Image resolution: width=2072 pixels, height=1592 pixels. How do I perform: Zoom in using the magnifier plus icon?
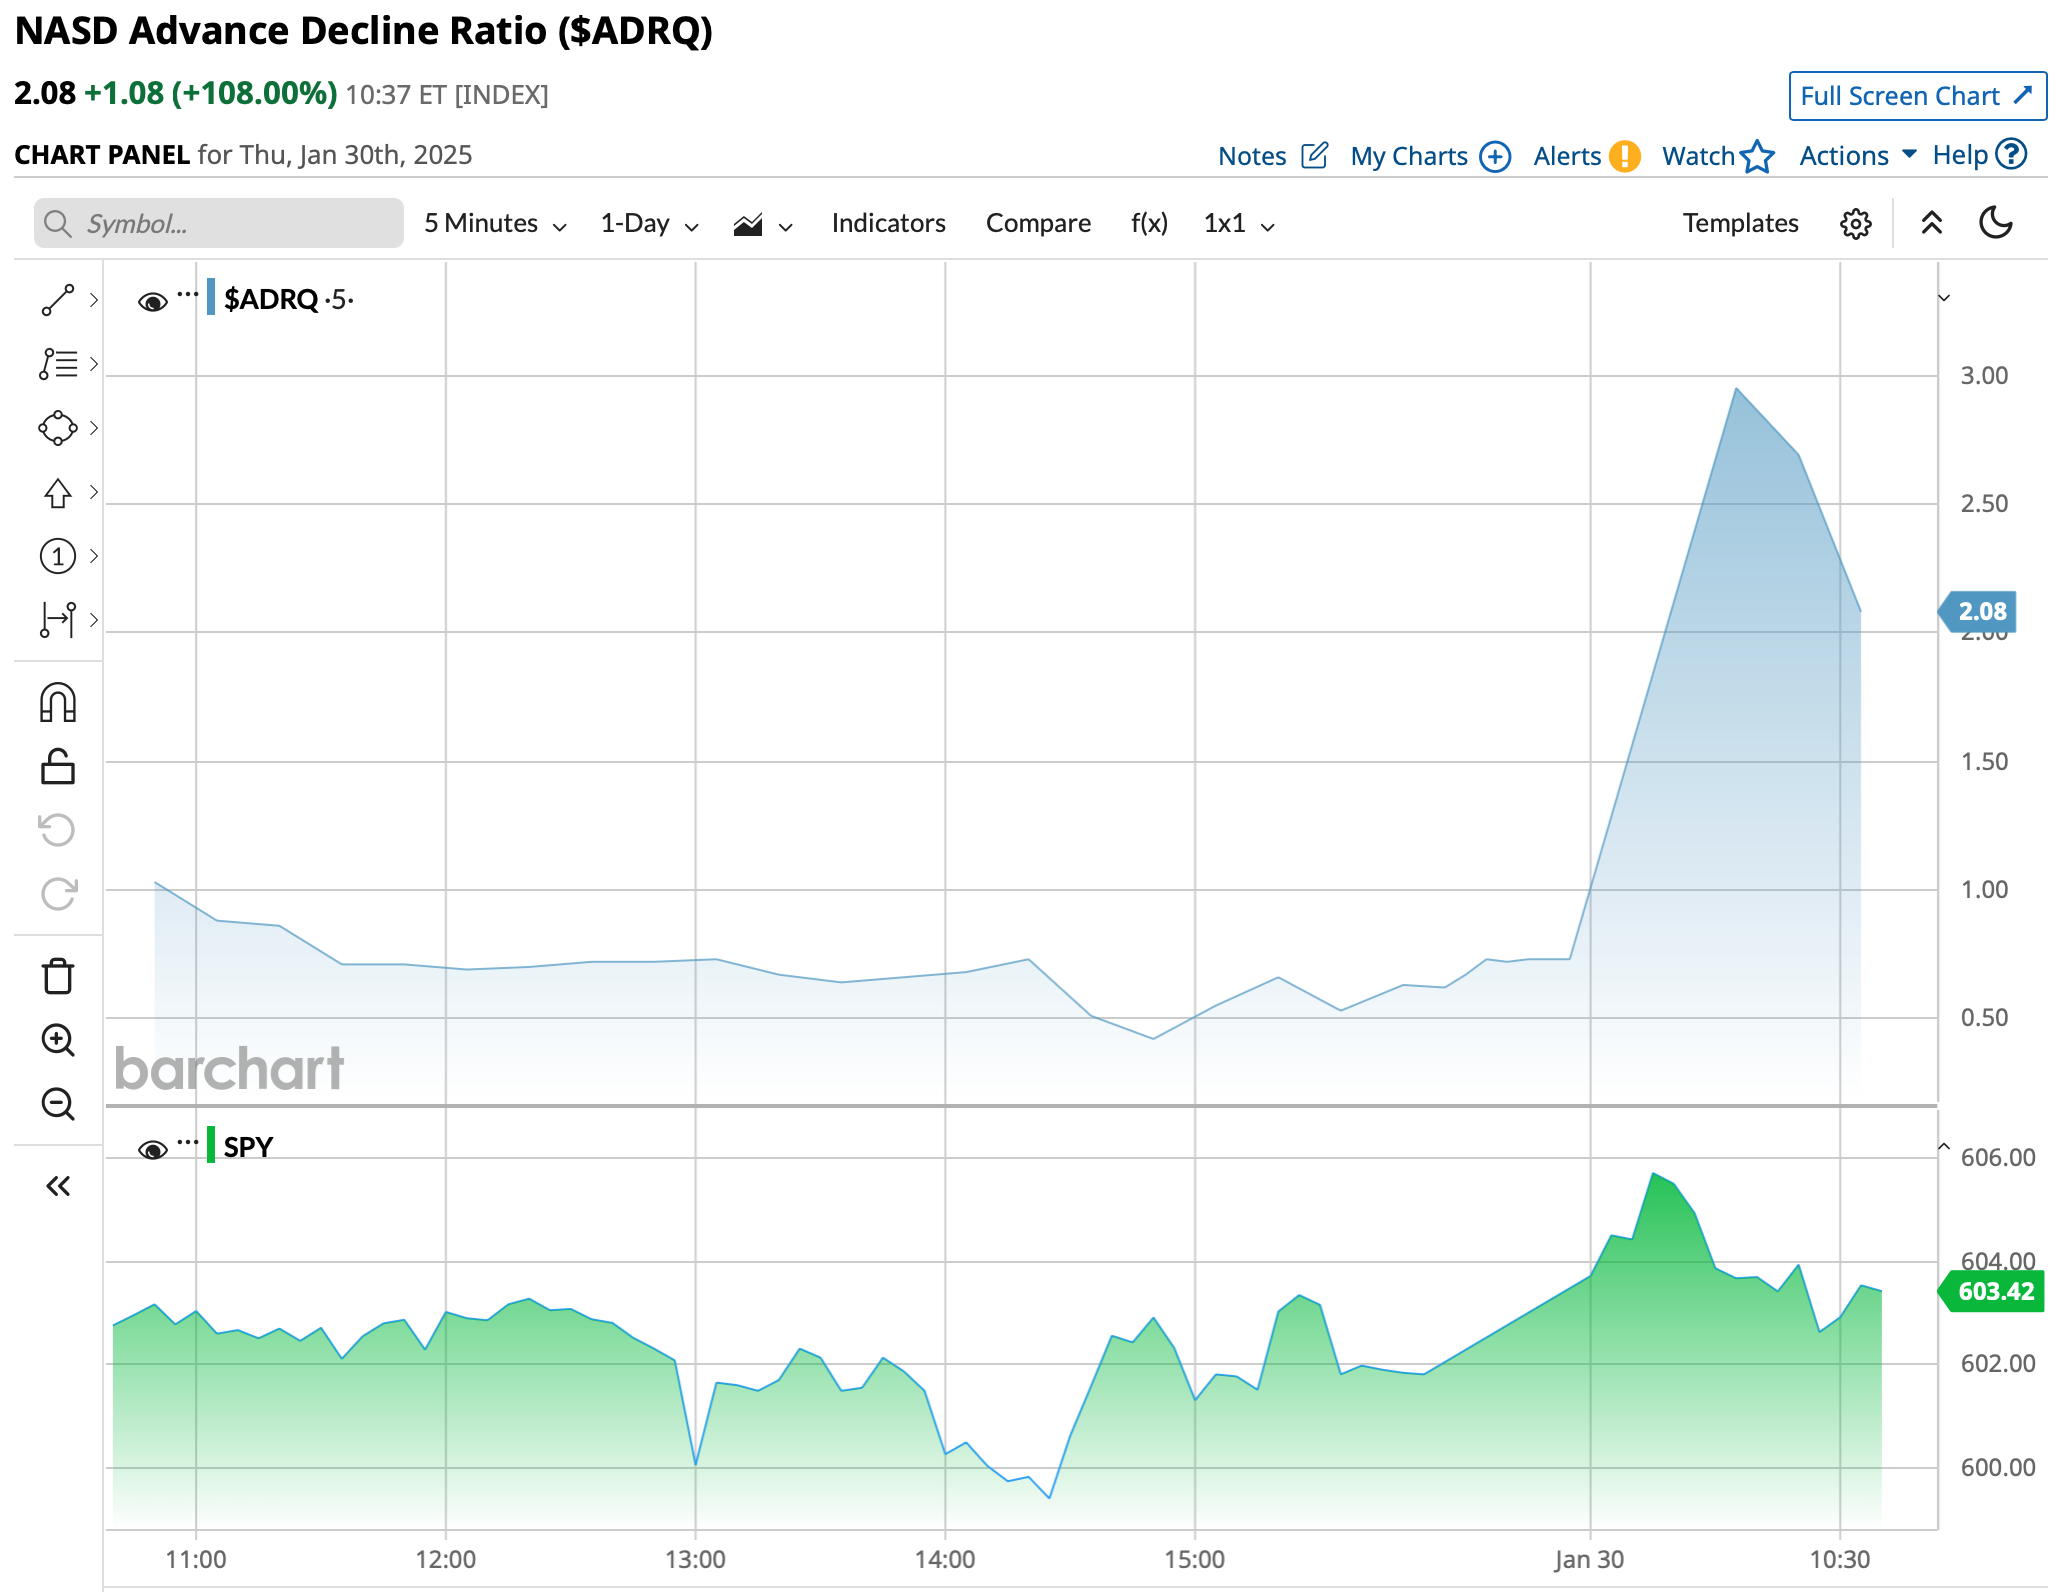(x=57, y=1040)
